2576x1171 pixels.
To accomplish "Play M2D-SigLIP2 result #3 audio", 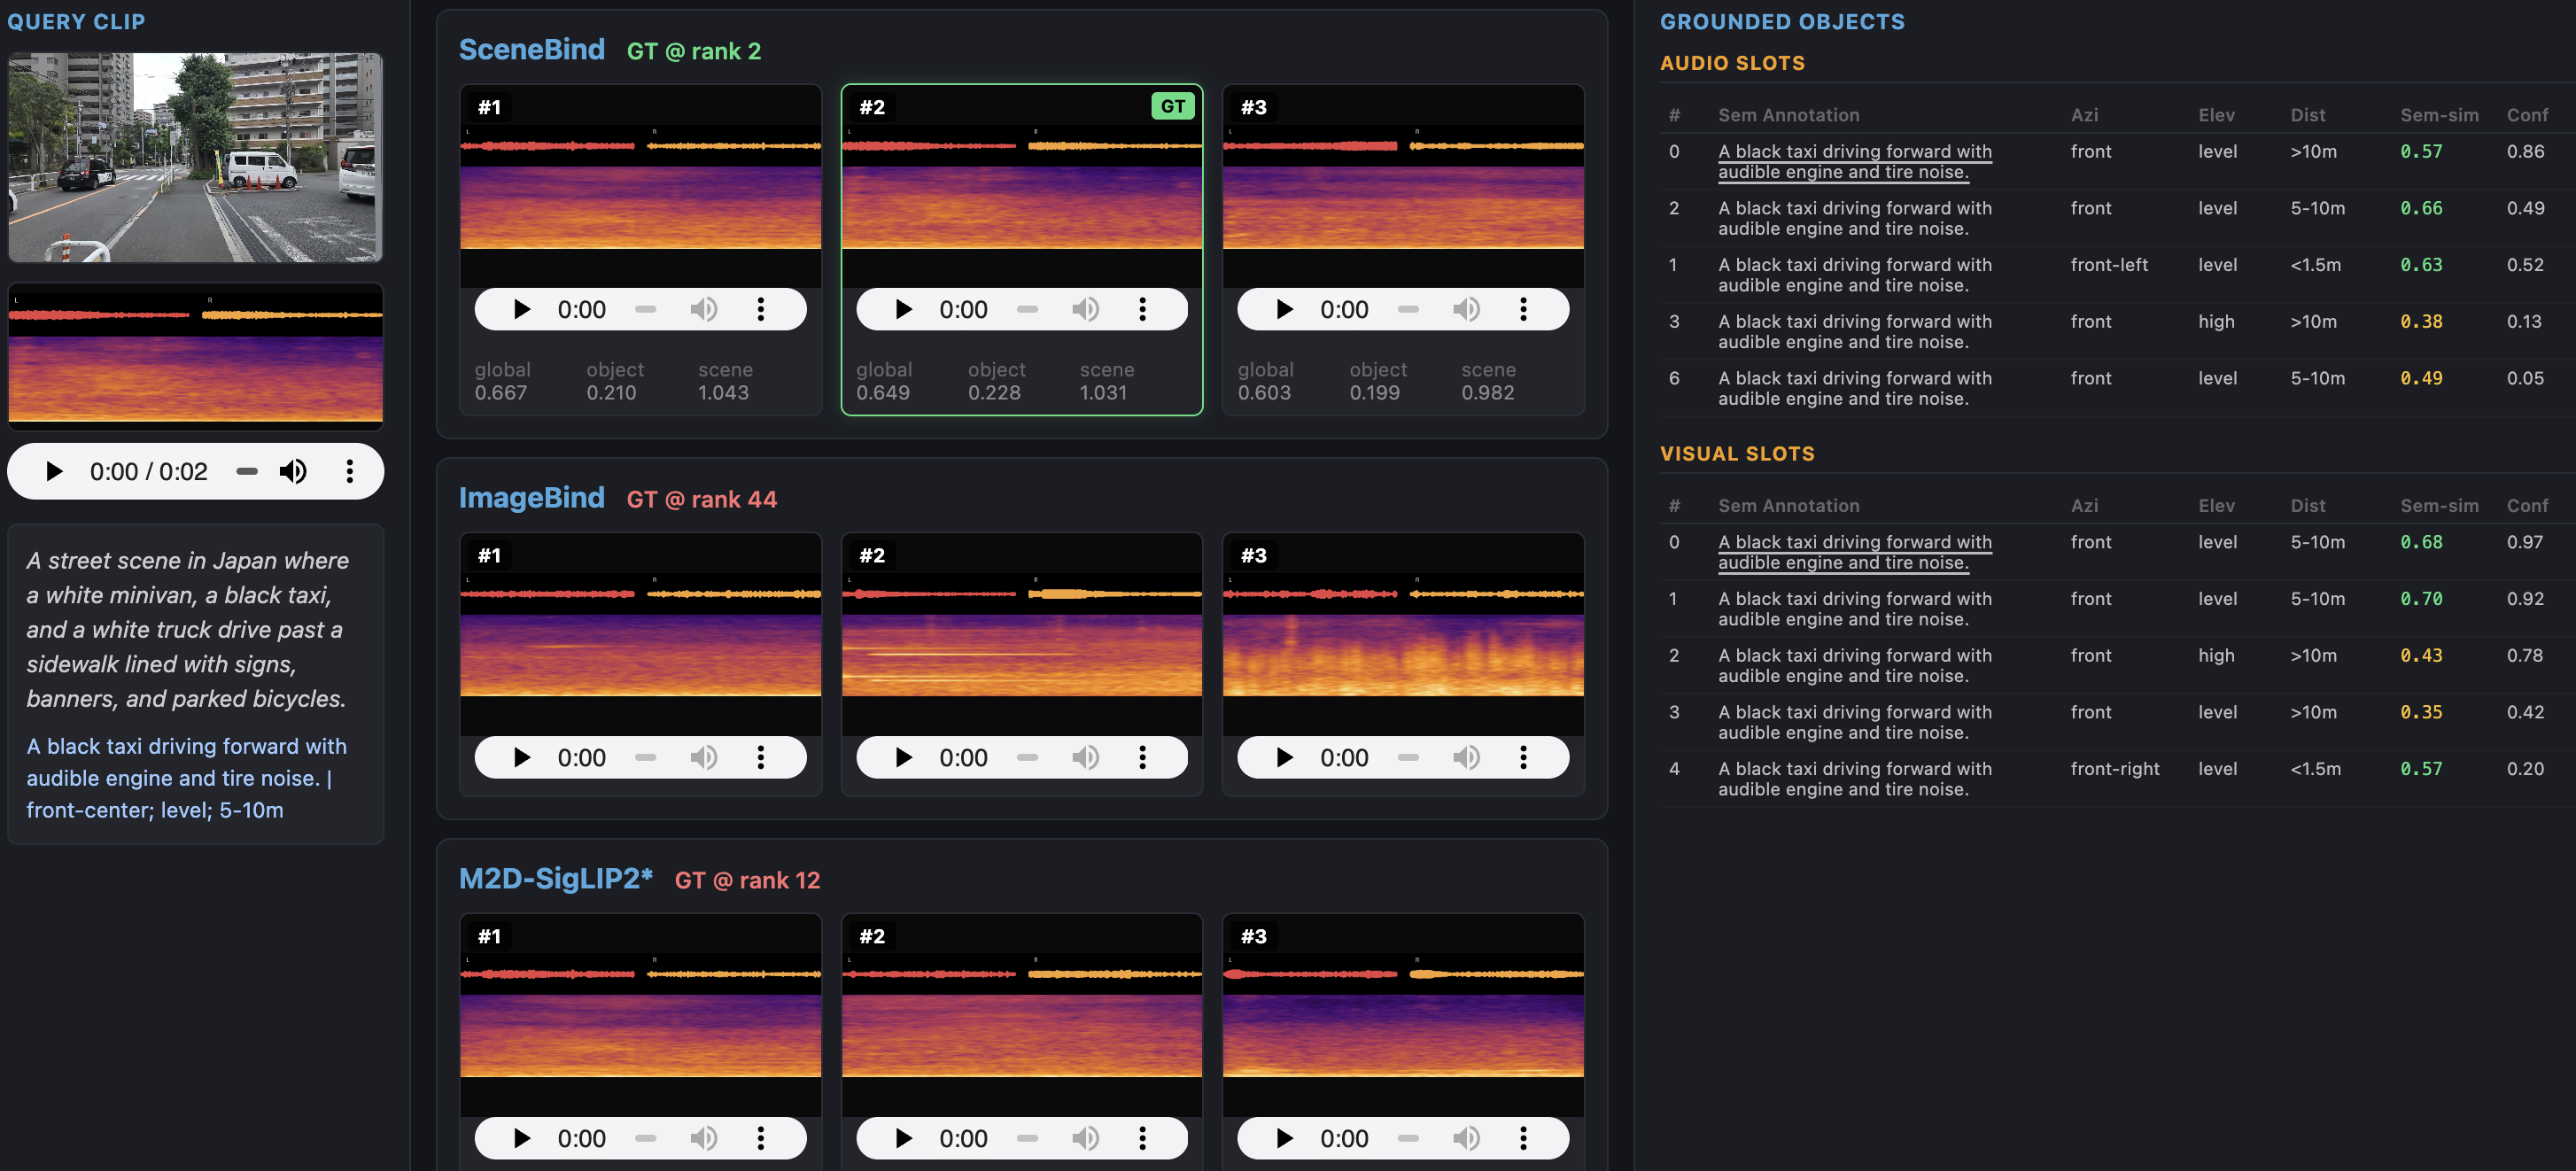I will (x=1284, y=1138).
